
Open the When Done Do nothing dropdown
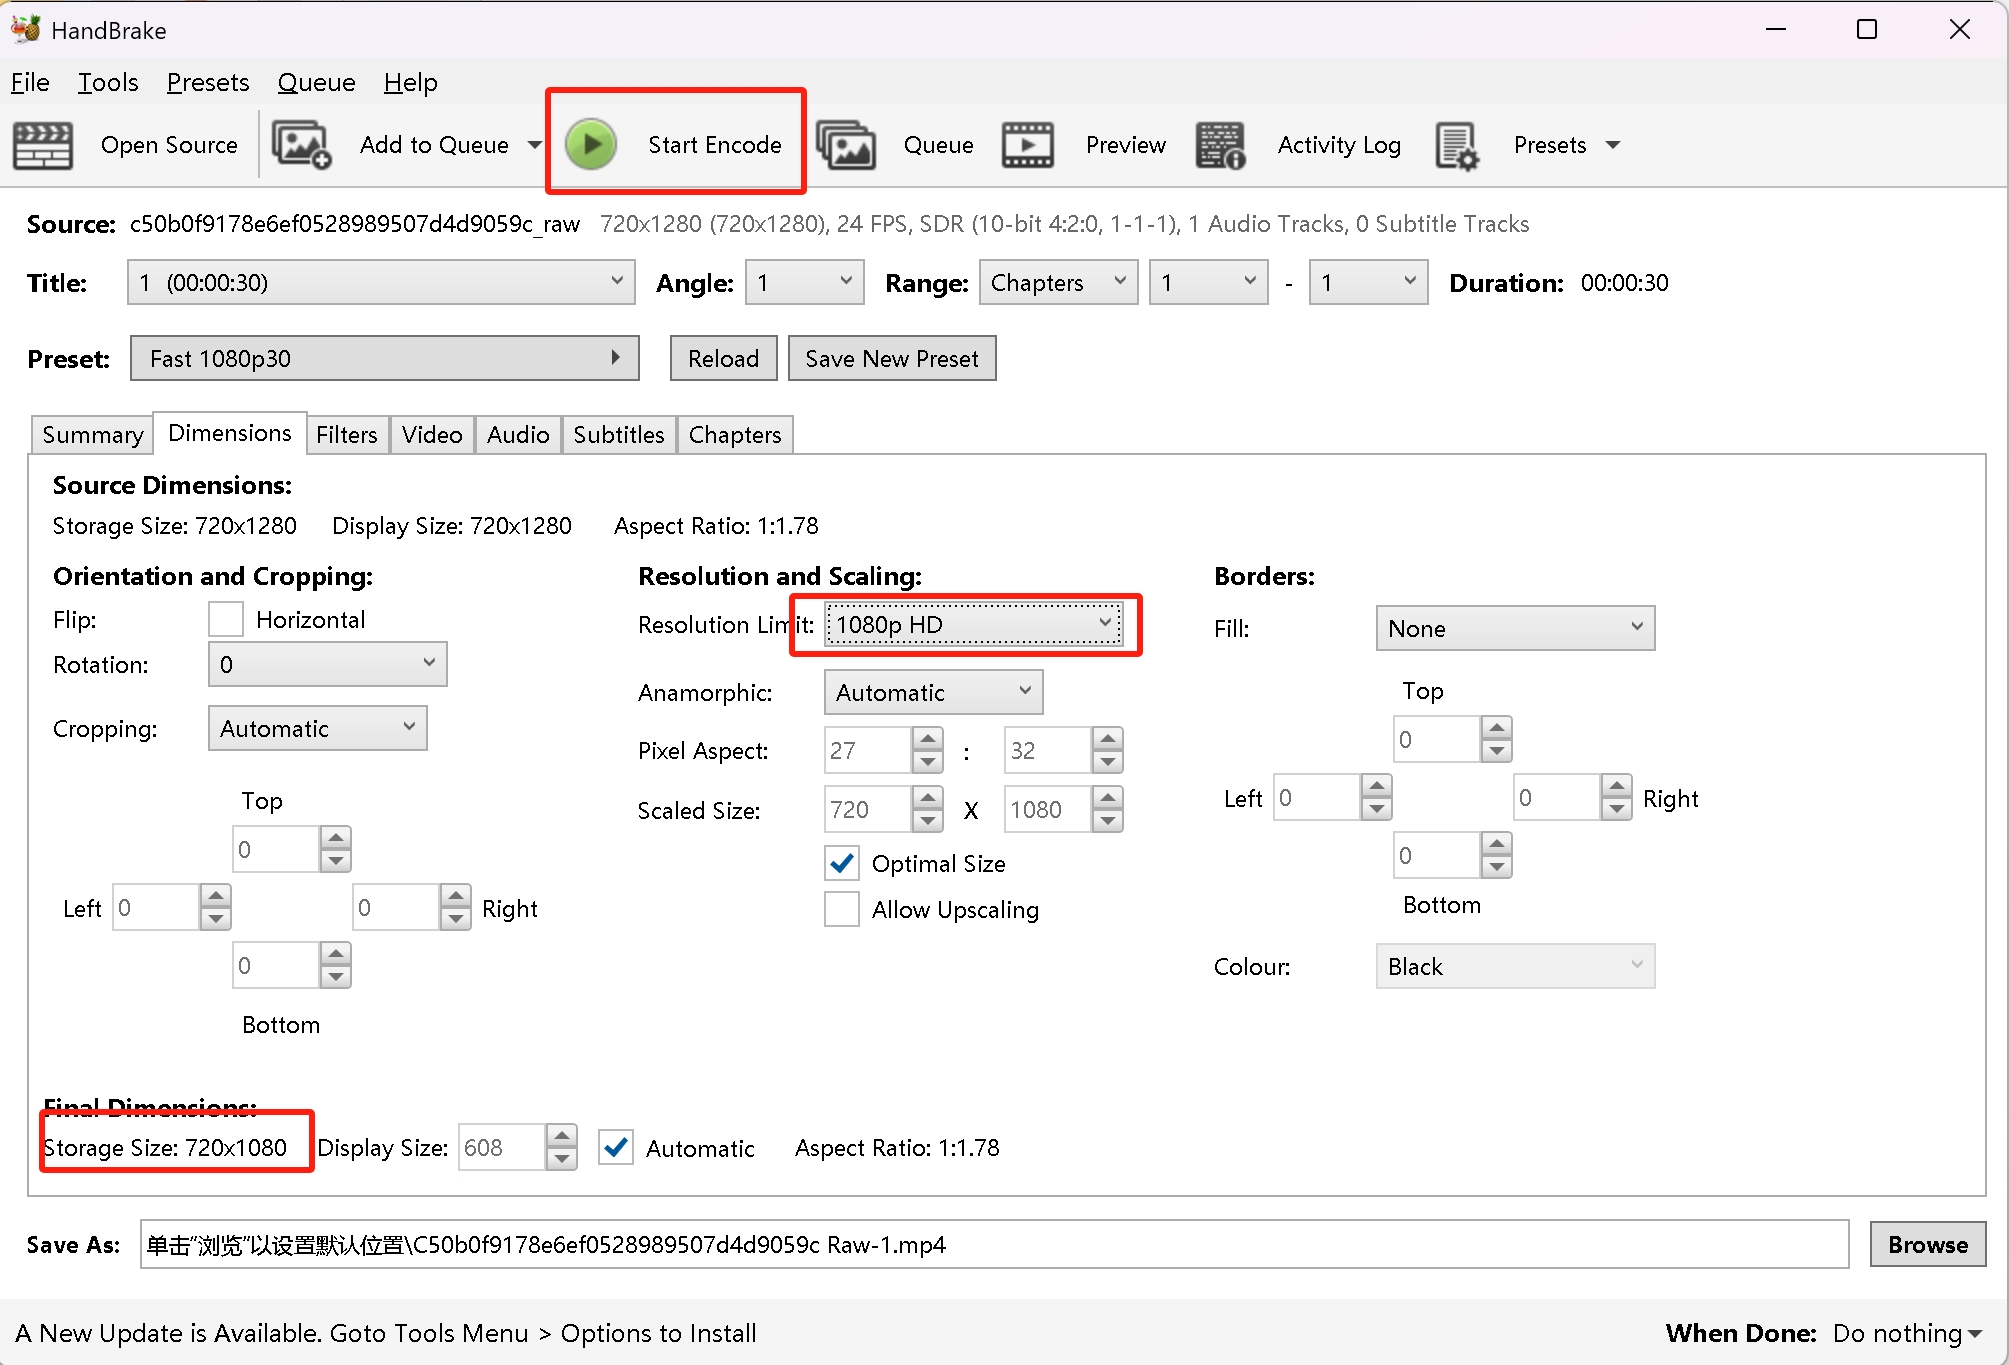click(1907, 1333)
